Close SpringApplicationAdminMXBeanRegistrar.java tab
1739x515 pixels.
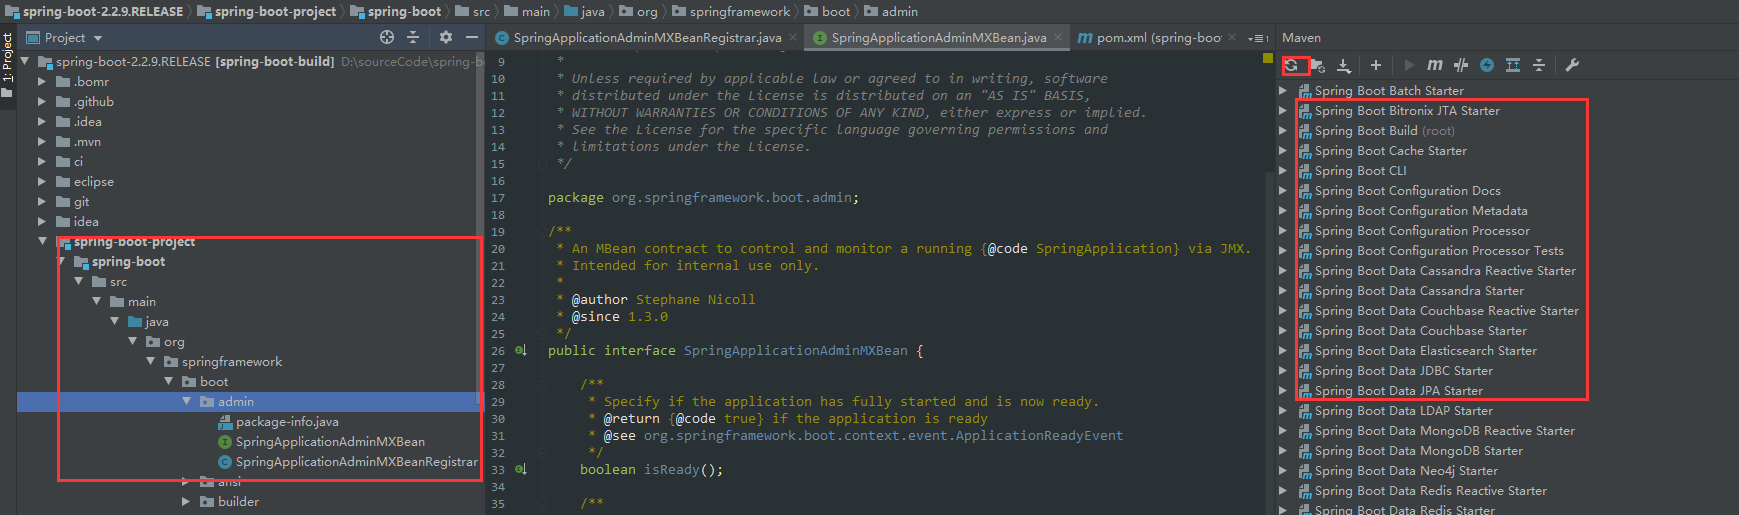pyautogui.click(x=793, y=38)
